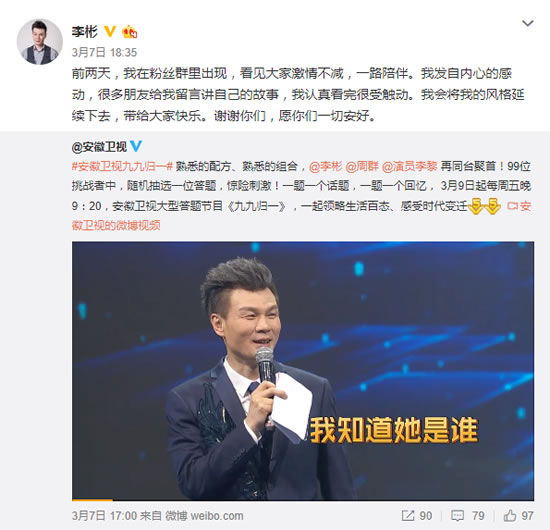This screenshot has height=530, width=550.
Task: Play the video of the host
Action: pos(303,370)
